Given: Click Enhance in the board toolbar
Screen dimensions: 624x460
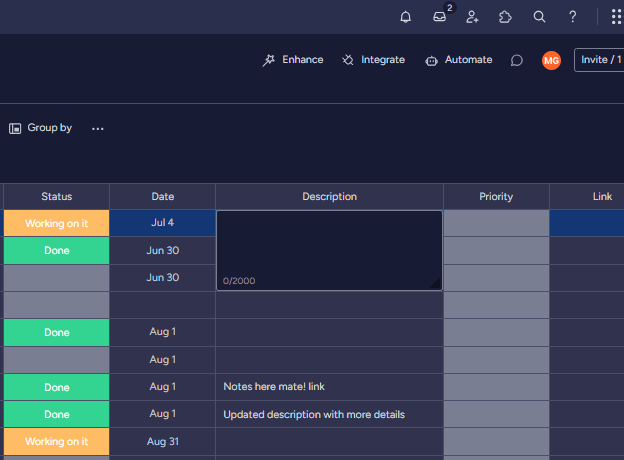Looking at the screenshot, I should pos(293,60).
